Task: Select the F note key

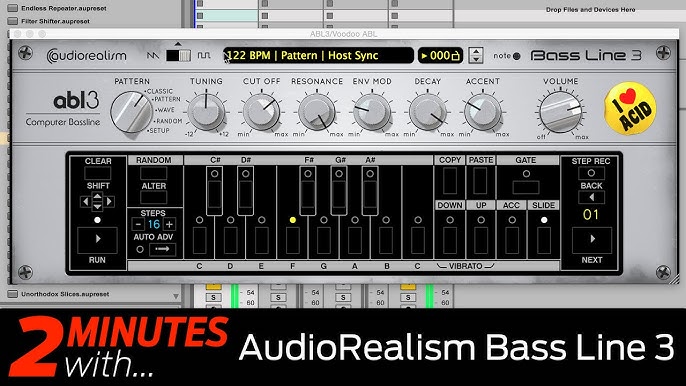Action: pos(293,240)
